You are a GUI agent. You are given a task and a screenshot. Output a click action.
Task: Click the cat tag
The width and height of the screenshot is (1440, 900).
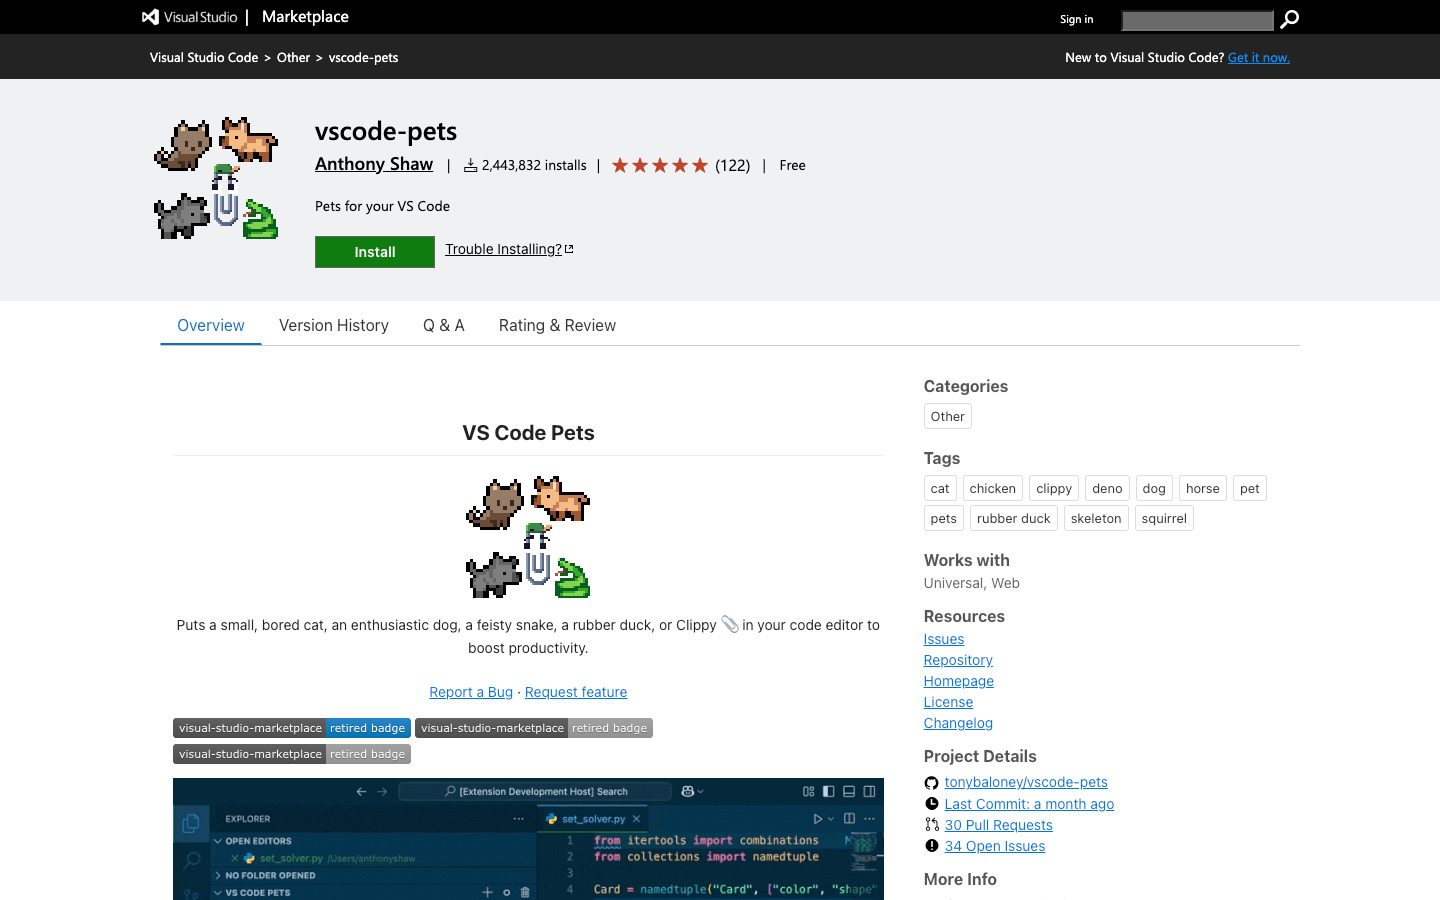[x=940, y=488]
